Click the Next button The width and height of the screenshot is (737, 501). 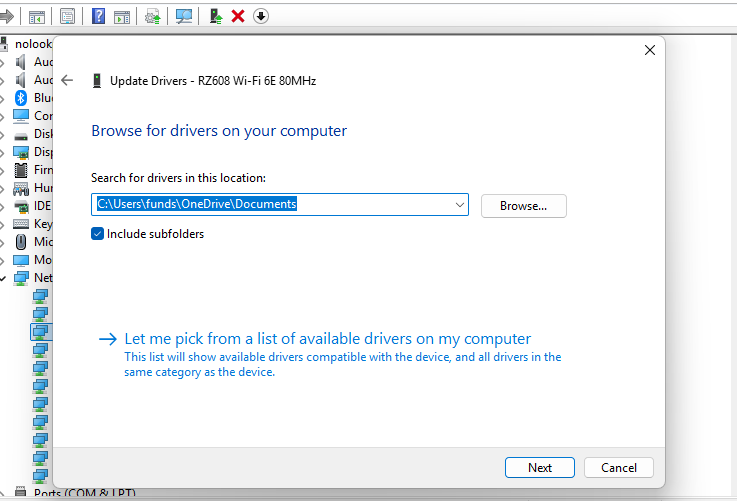coord(540,468)
